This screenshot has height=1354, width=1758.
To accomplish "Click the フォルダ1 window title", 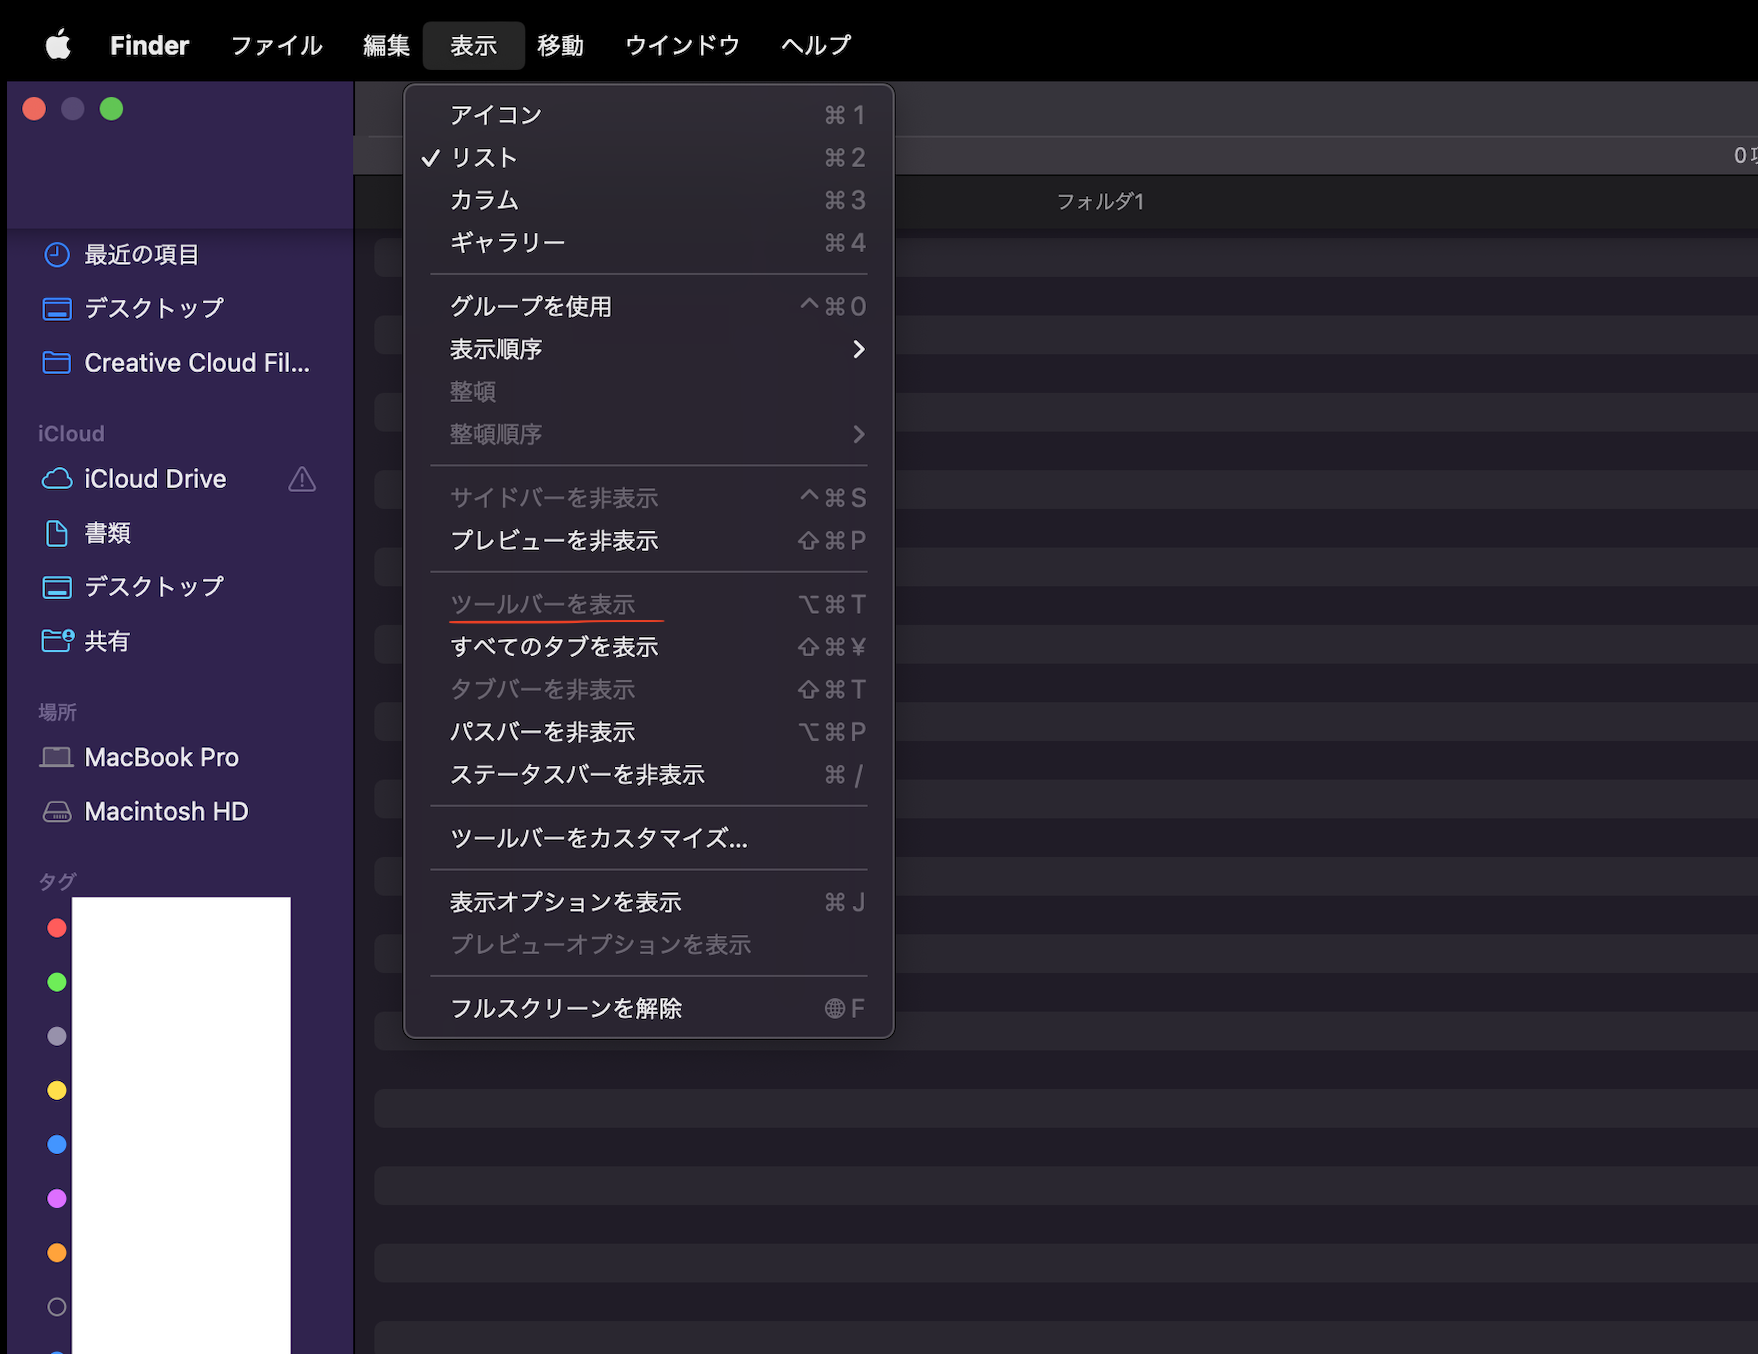I will tap(1100, 201).
